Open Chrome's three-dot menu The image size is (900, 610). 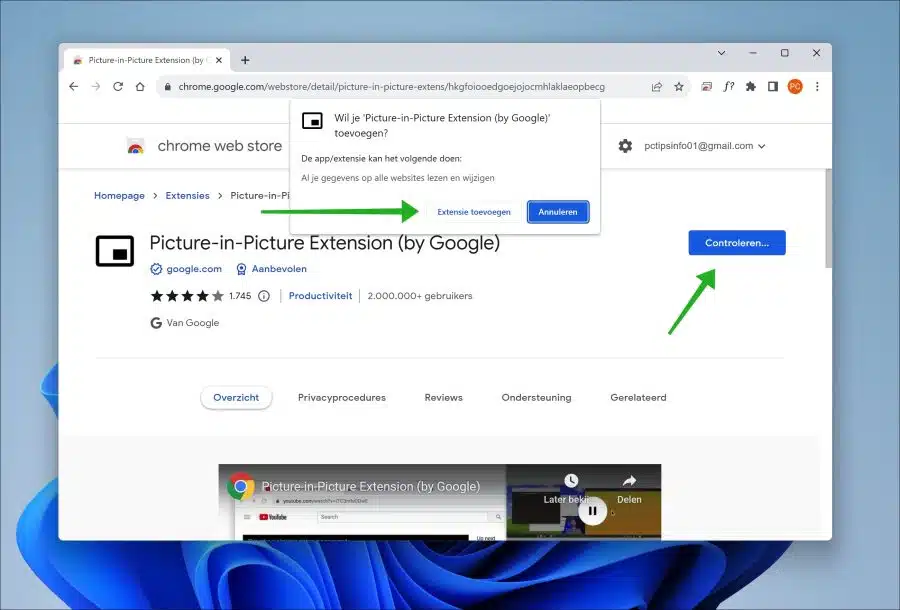point(817,87)
